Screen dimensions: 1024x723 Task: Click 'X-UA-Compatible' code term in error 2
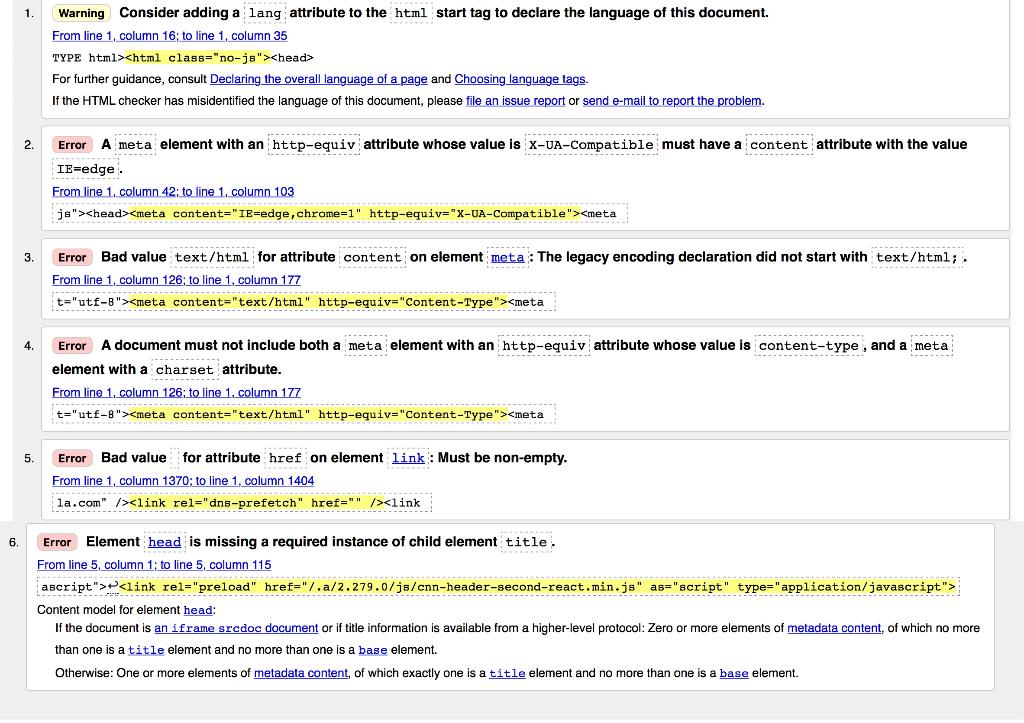591,145
